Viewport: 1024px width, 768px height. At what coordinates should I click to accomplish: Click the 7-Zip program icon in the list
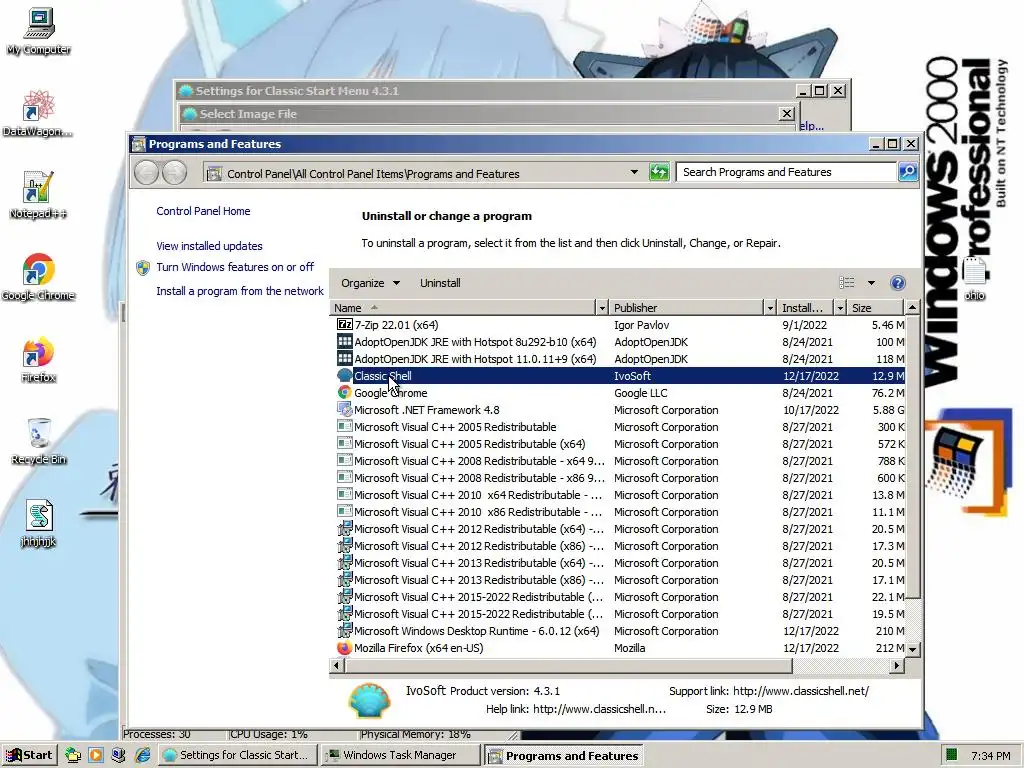(344, 325)
